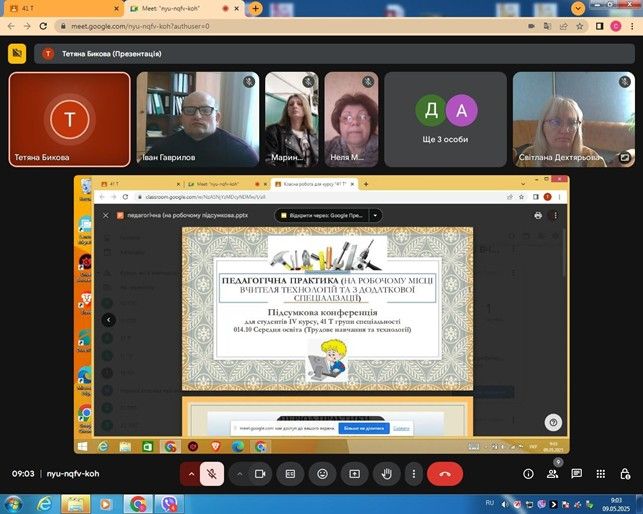Raise hand in the meeting

[384, 473]
